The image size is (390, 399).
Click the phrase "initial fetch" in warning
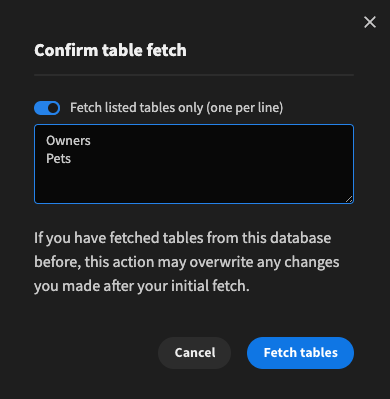(x=209, y=286)
